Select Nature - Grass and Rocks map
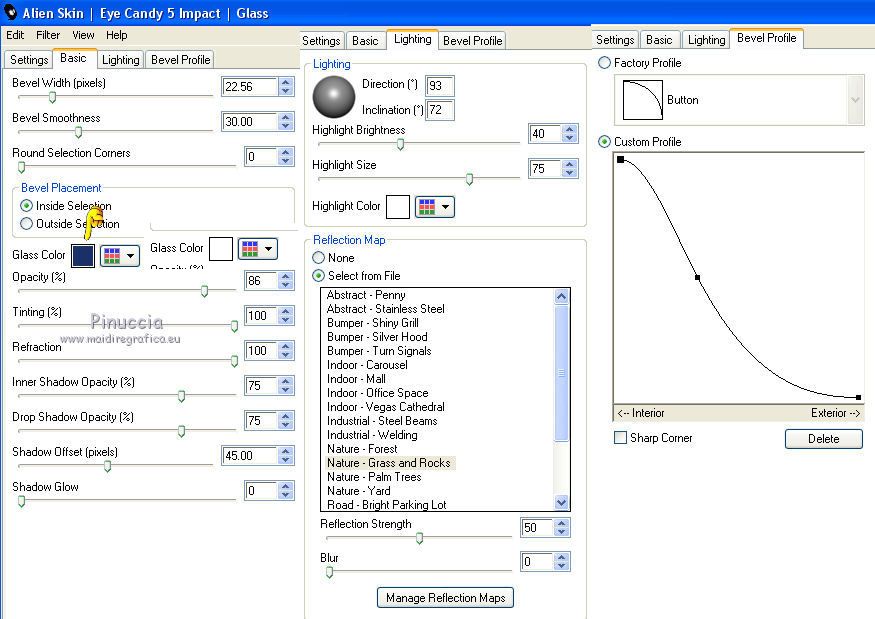The image size is (875, 619). (x=388, y=463)
